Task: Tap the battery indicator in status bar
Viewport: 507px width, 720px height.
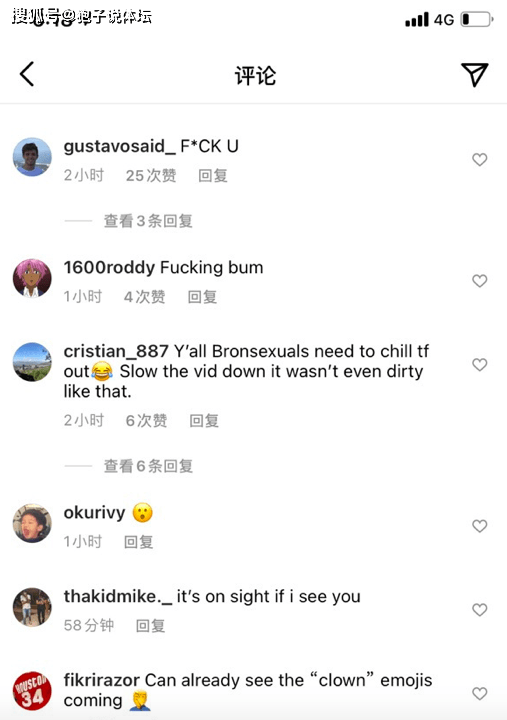Action: tap(477, 19)
